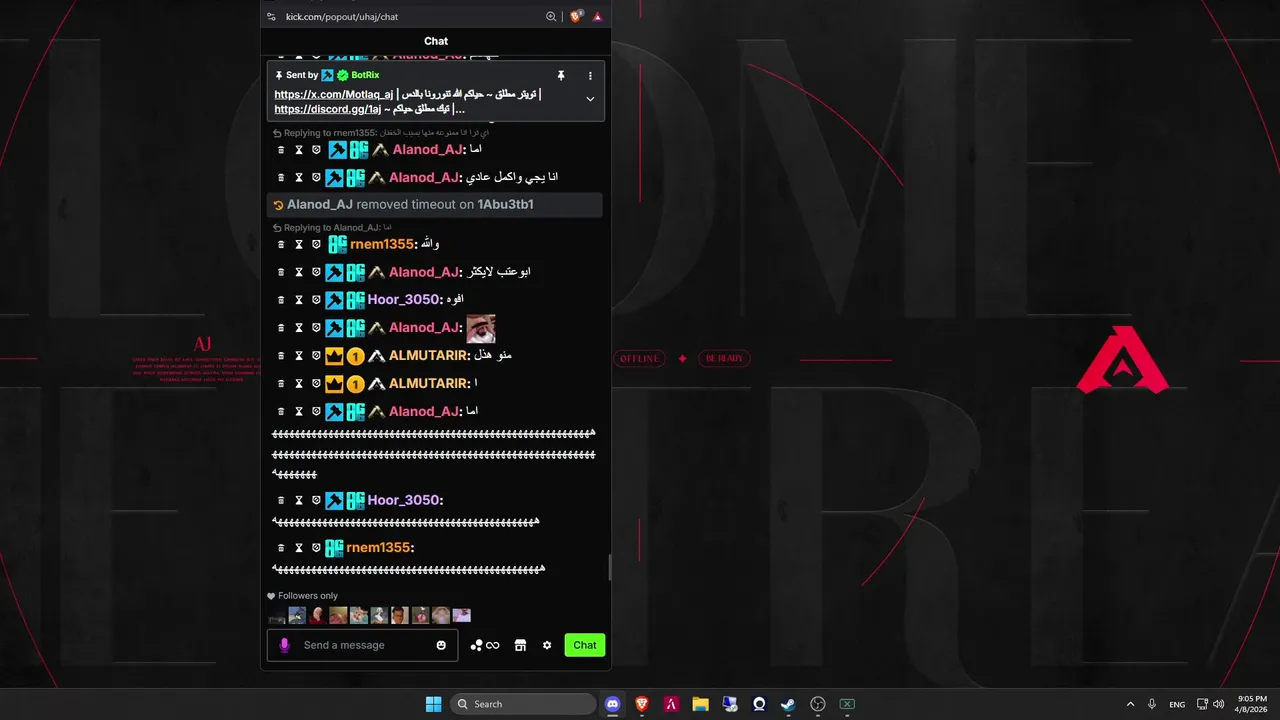The image size is (1280, 720).
Task: Open Discord from the taskbar
Action: pyautogui.click(x=613, y=704)
